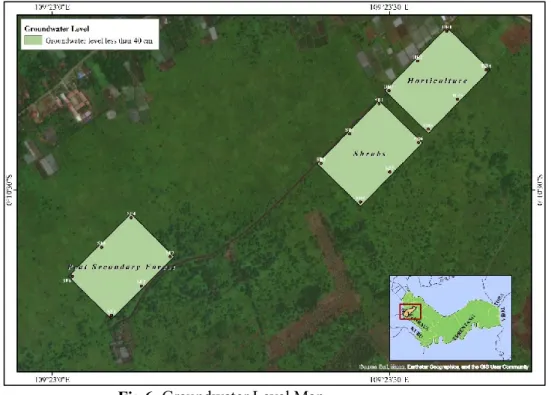Click the sample point at the Peat Secondary Forest plot's western corner

click(72, 277)
